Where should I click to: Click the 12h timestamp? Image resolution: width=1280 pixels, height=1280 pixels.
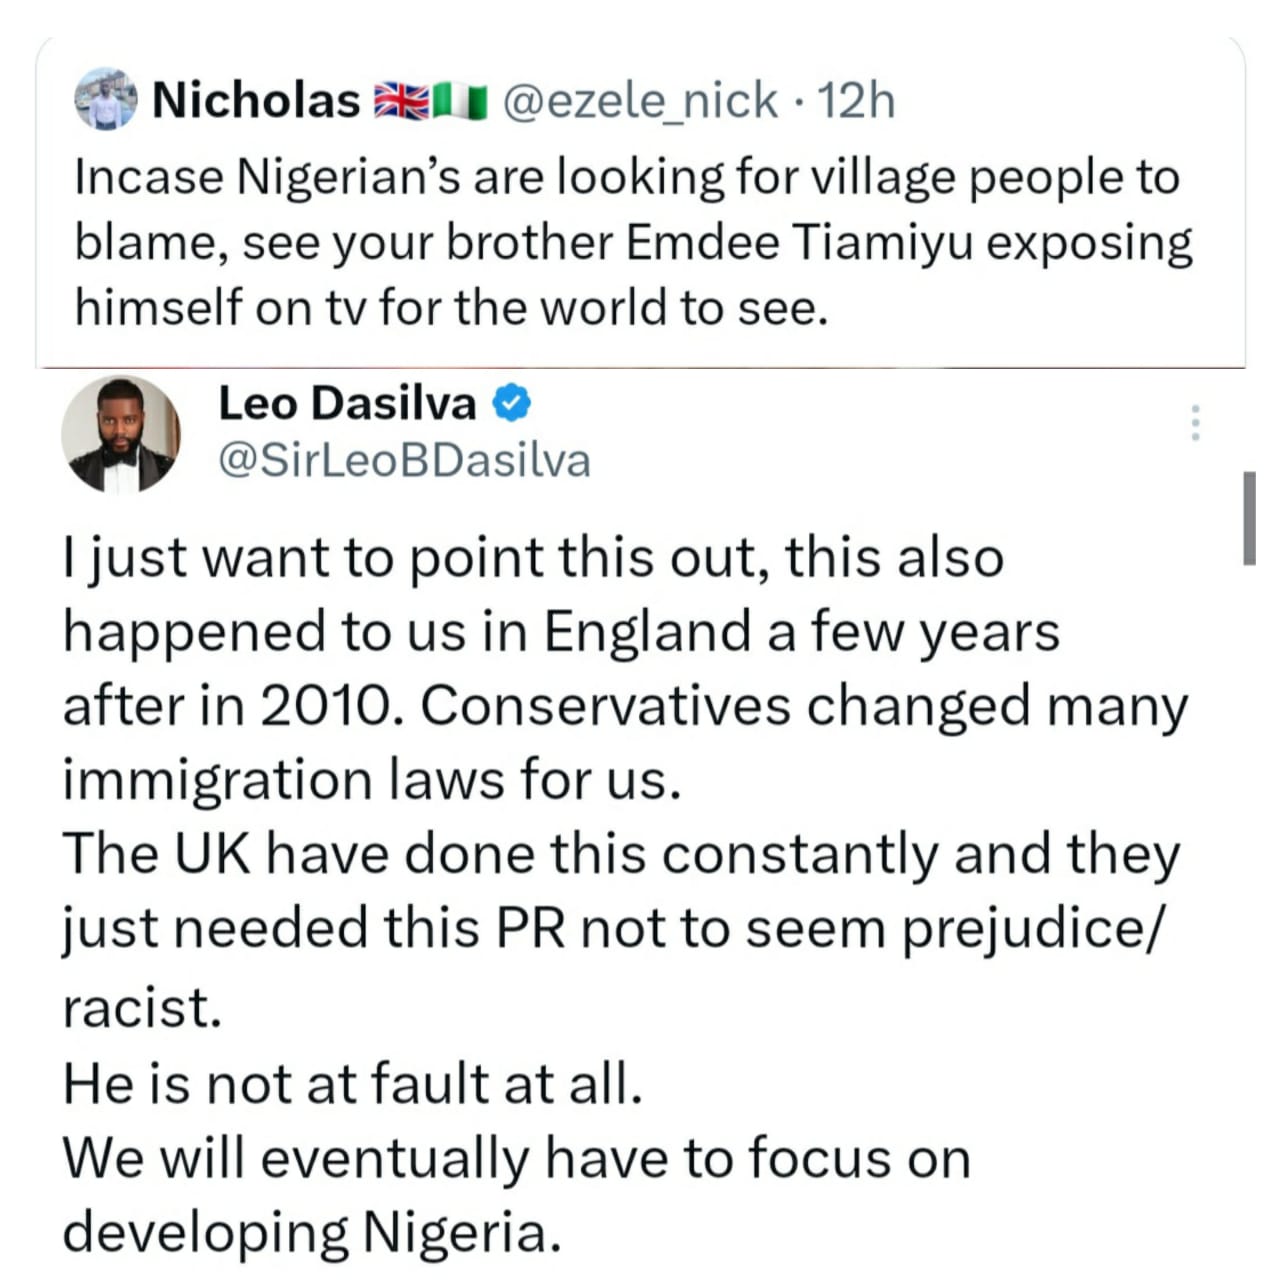(x=856, y=100)
